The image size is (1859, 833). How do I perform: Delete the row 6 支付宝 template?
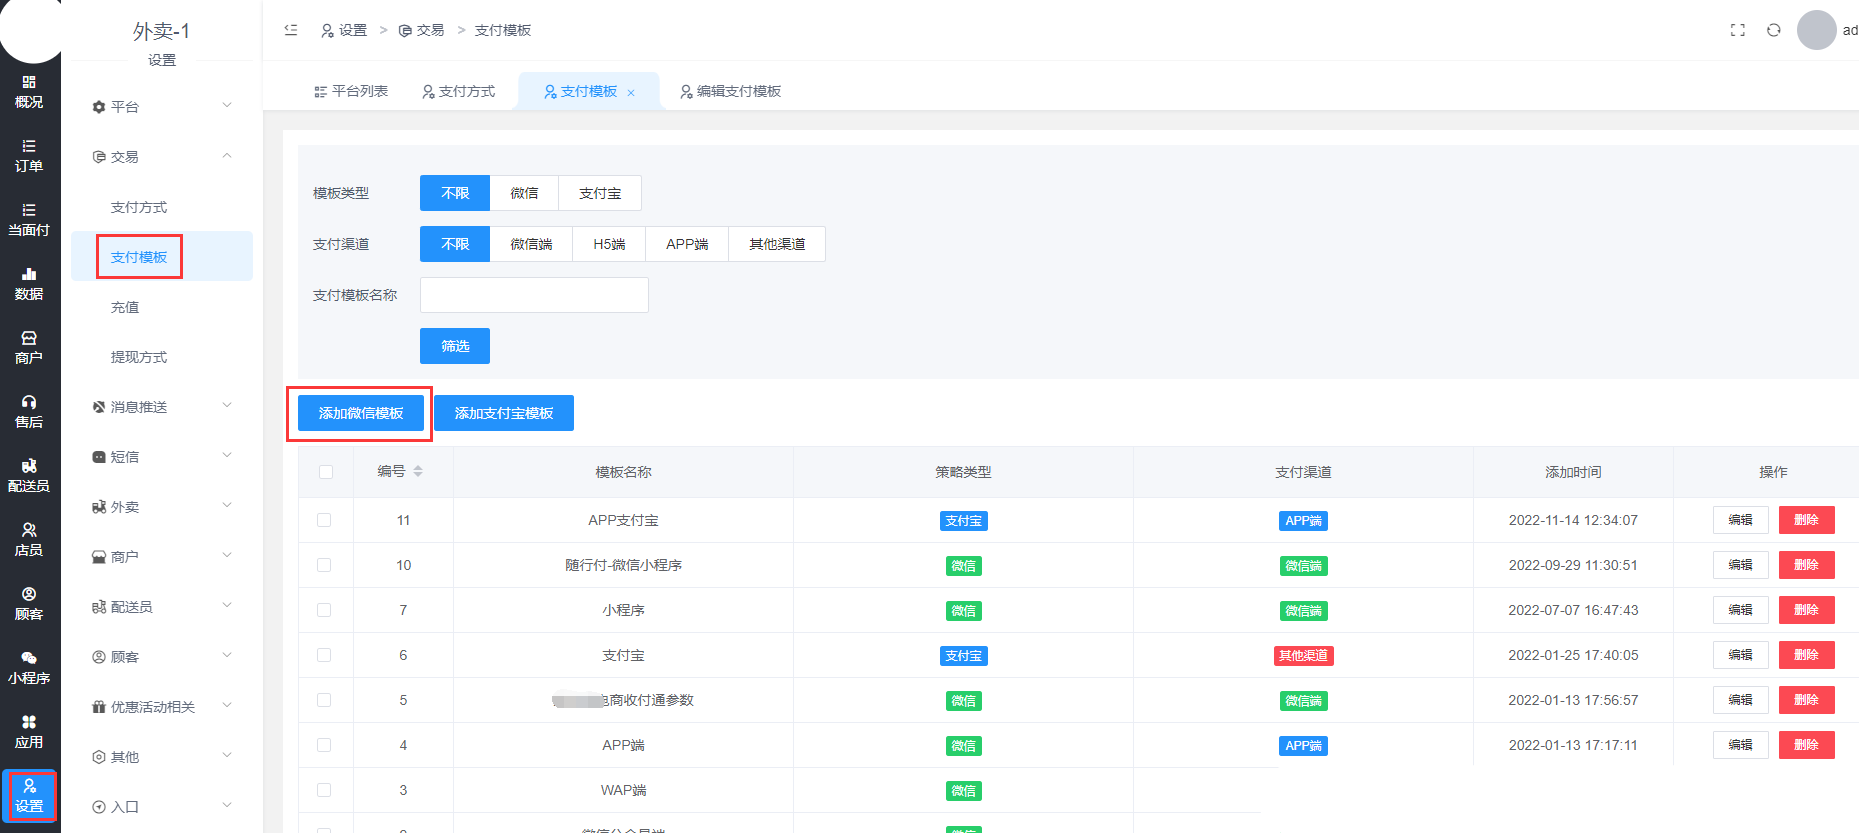1806,655
